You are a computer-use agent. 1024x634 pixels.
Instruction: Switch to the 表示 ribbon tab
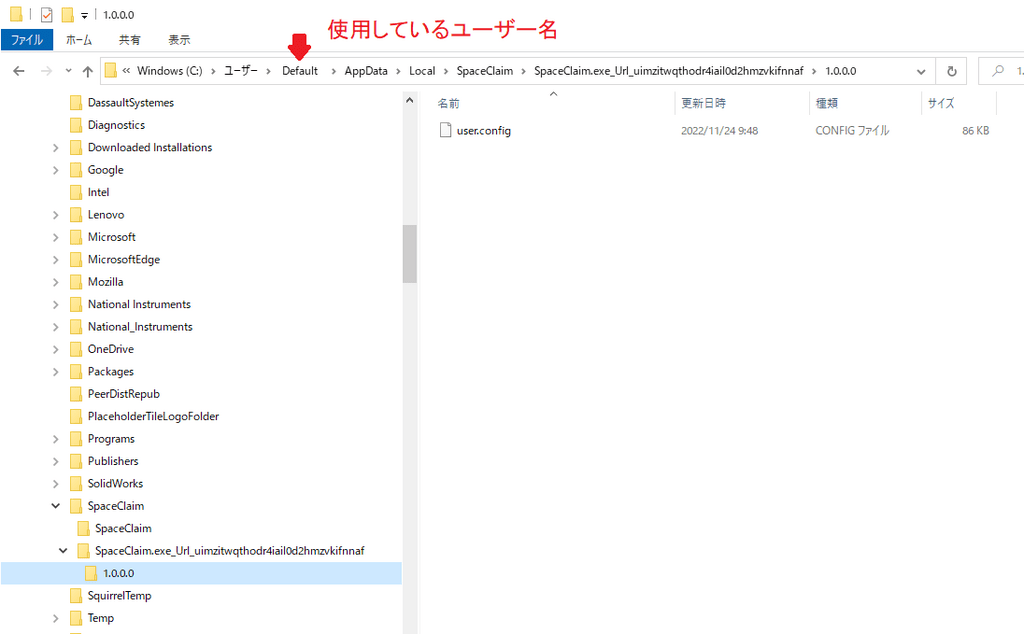pos(179,40)
